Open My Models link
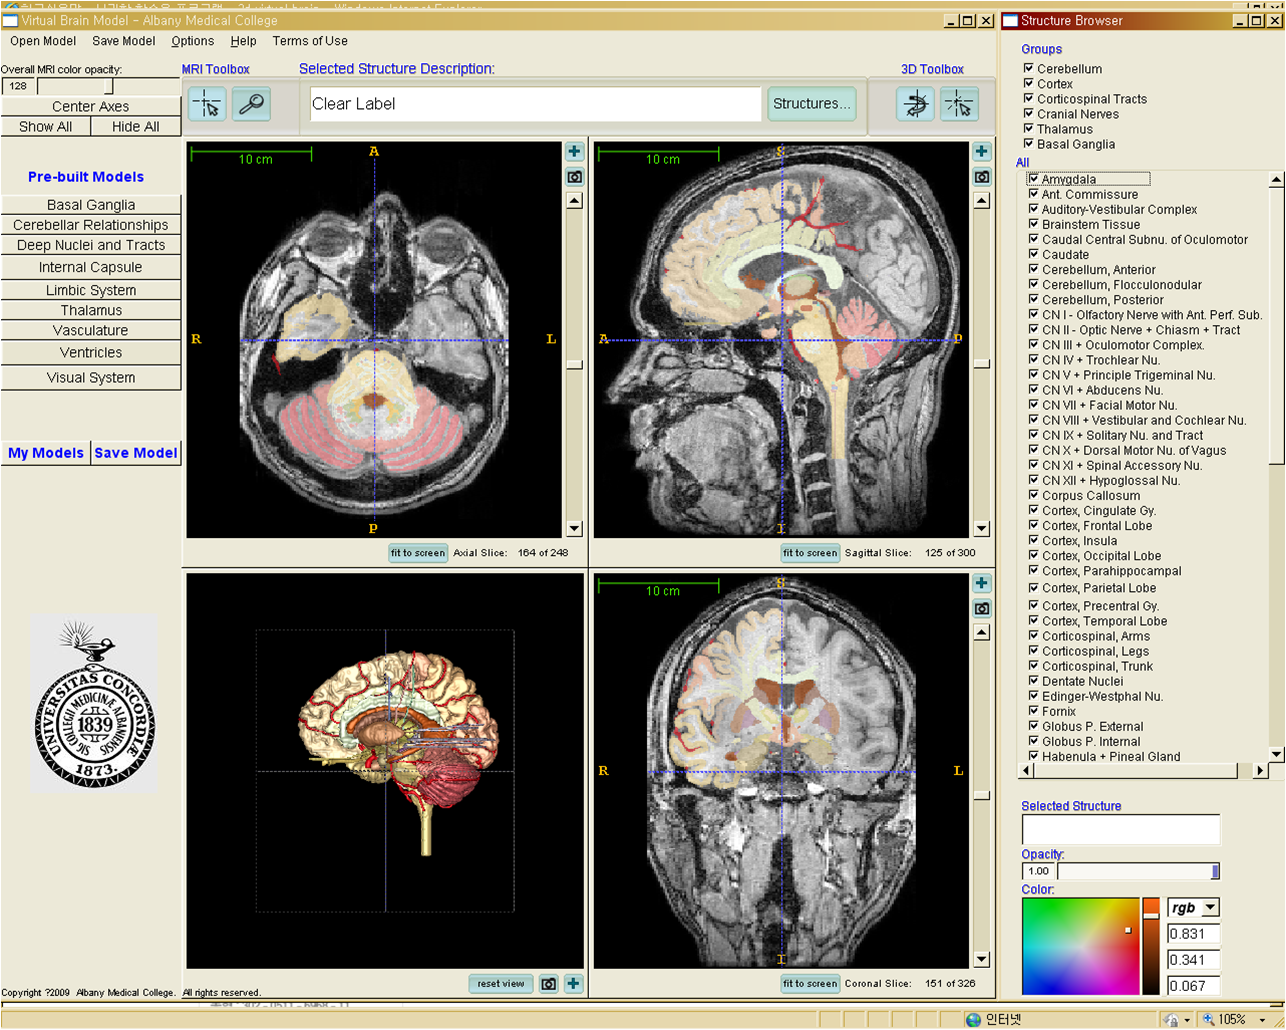 [x=46, y=453]
